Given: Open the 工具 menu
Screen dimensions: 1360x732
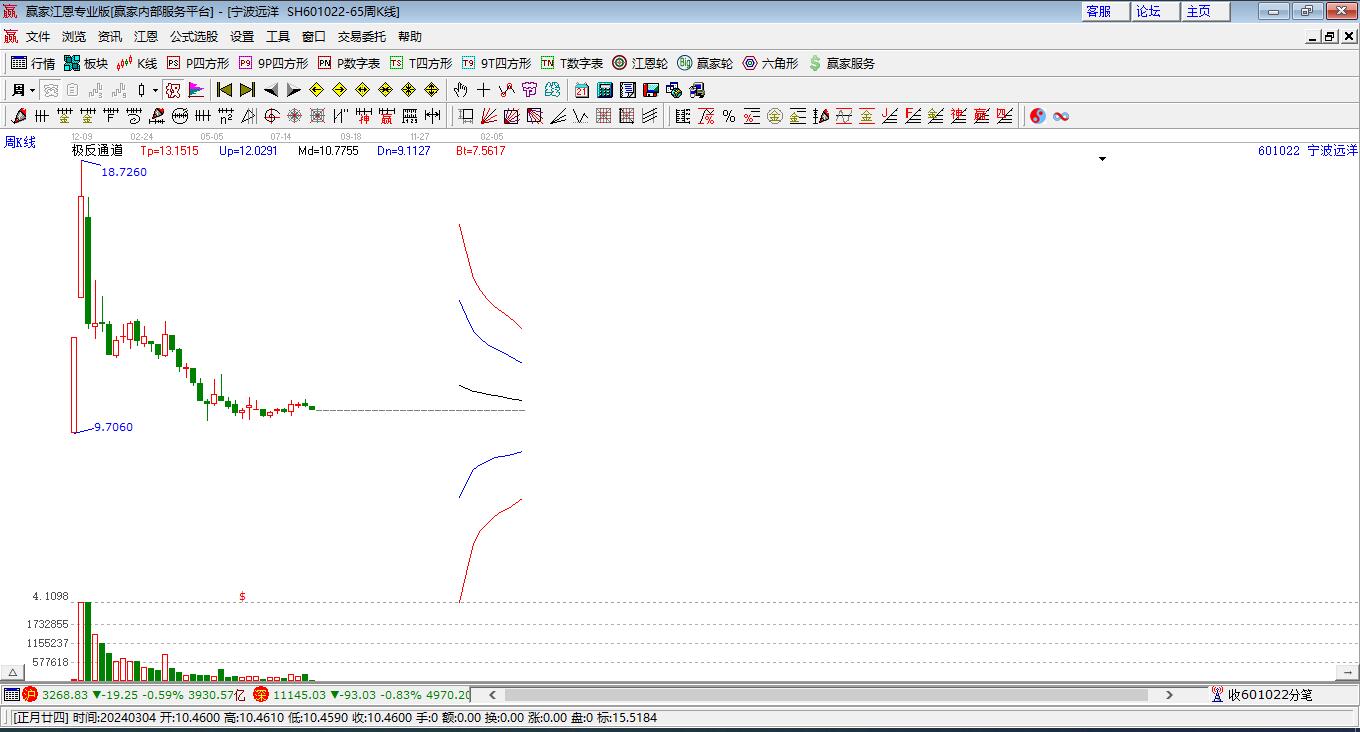Looking at the screenshot, I should (x=278, y=36).
